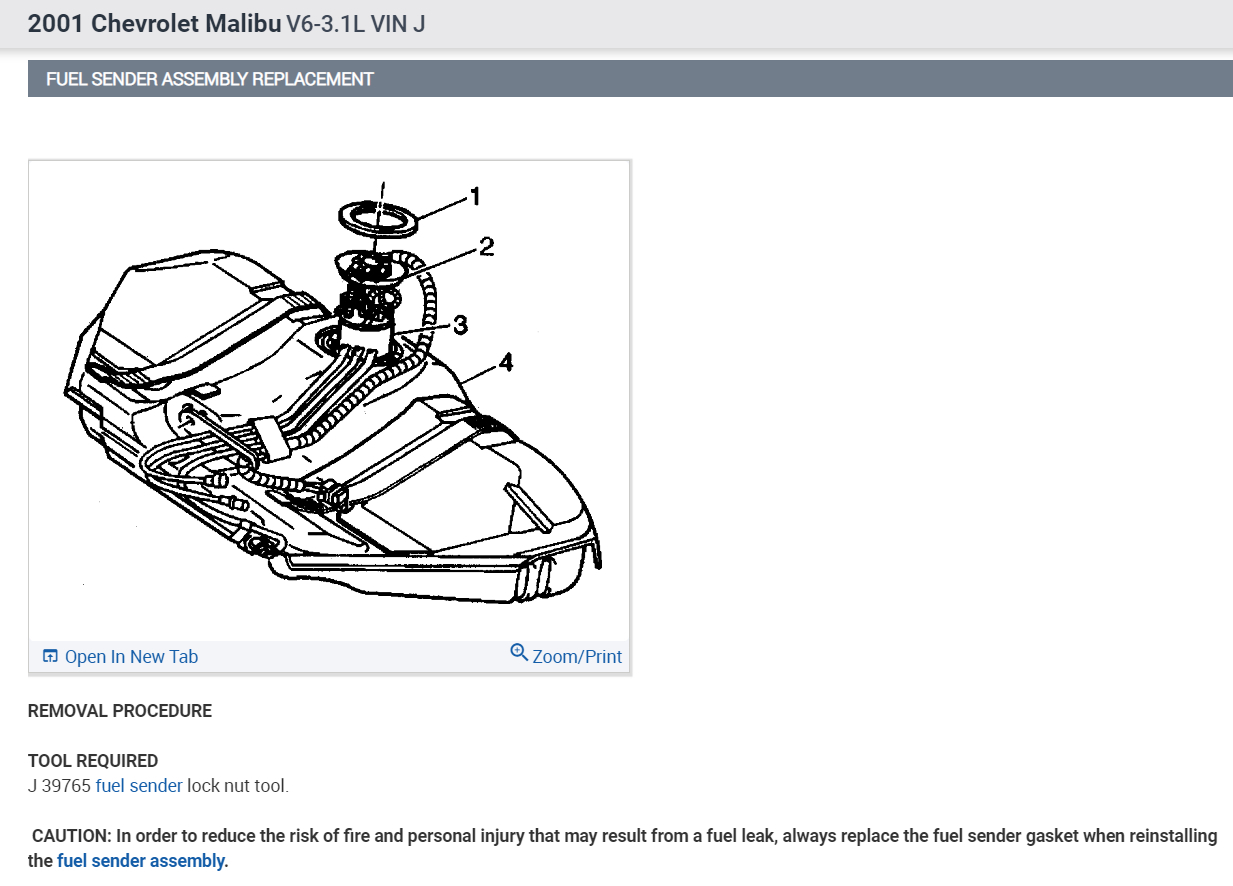Open the diagram in a new tab

(x=131, y=657)
